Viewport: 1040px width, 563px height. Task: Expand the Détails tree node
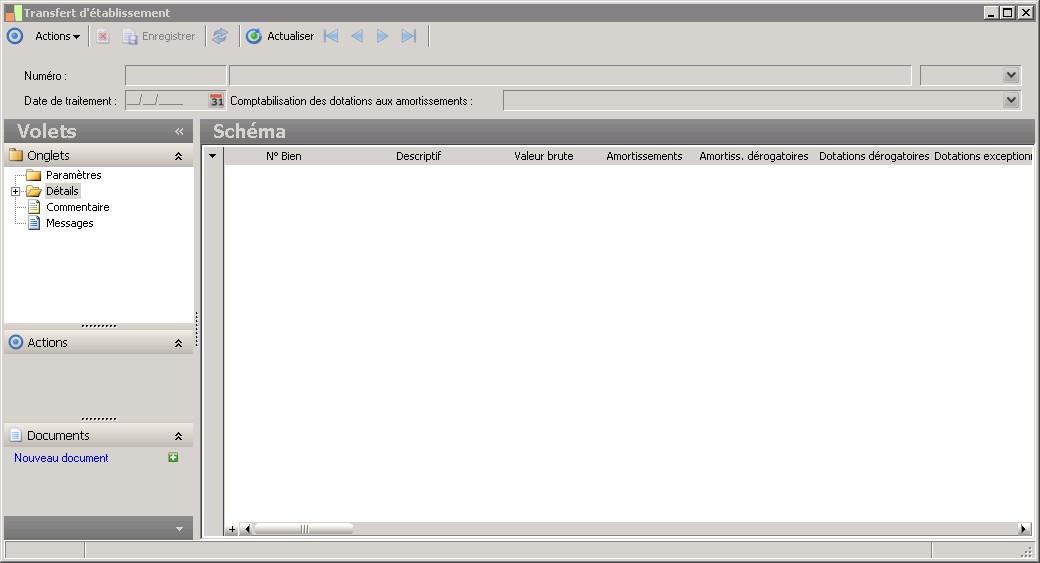point(15,191)
